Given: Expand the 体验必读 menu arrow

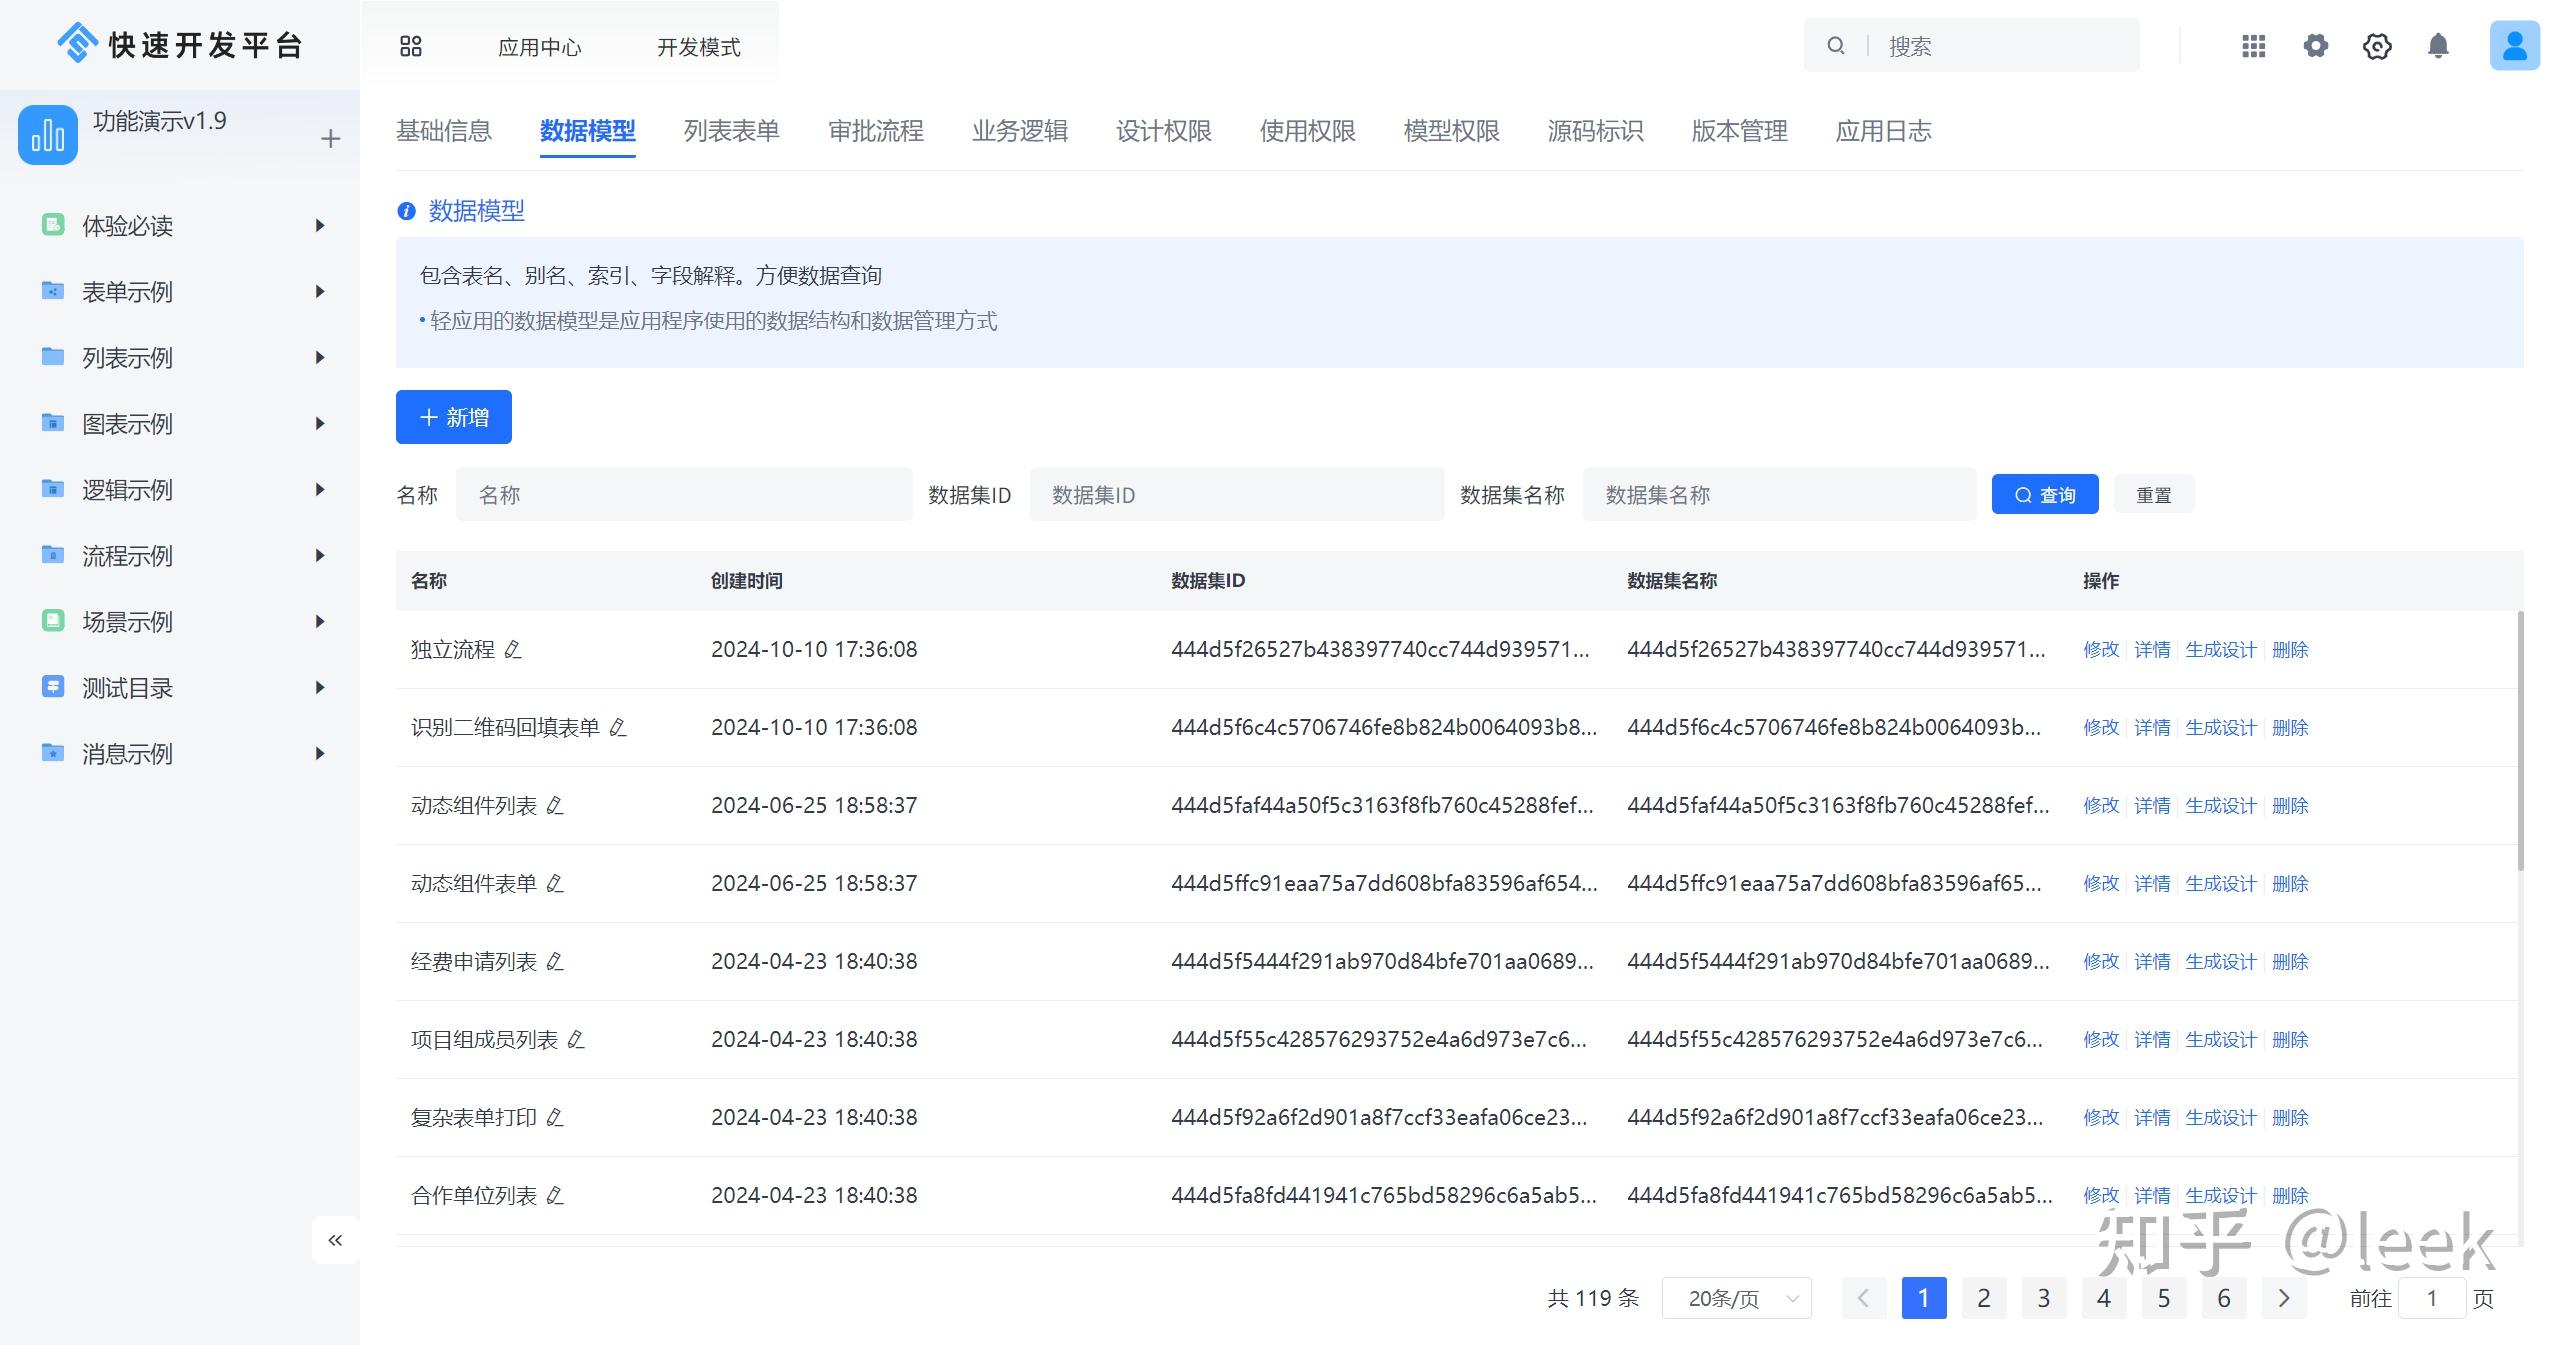Looking at the screenshot, I should [x=320, y=226].
